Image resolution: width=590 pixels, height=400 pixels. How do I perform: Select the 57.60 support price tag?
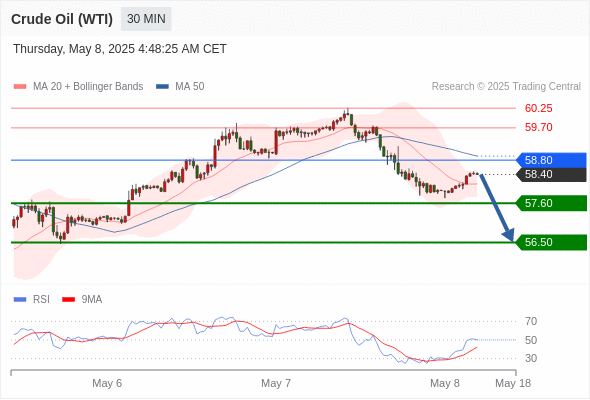[x=552, y=203]
